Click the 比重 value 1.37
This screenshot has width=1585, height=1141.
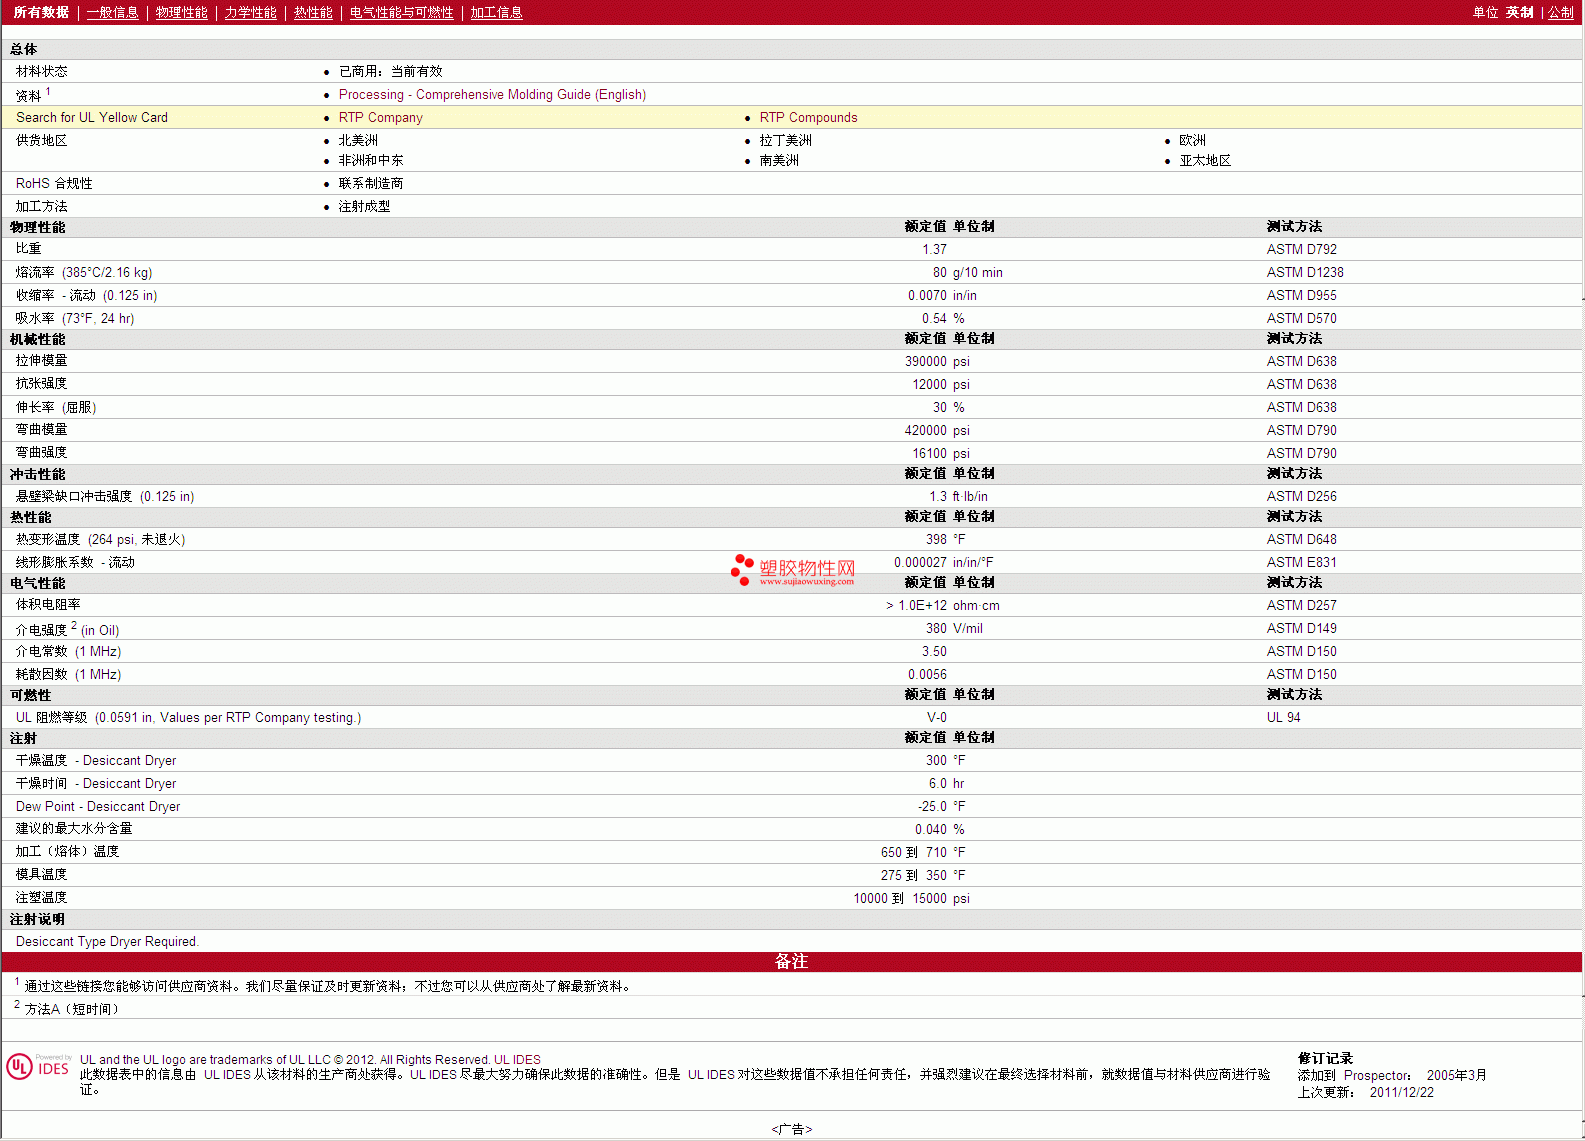coord(934,250)
